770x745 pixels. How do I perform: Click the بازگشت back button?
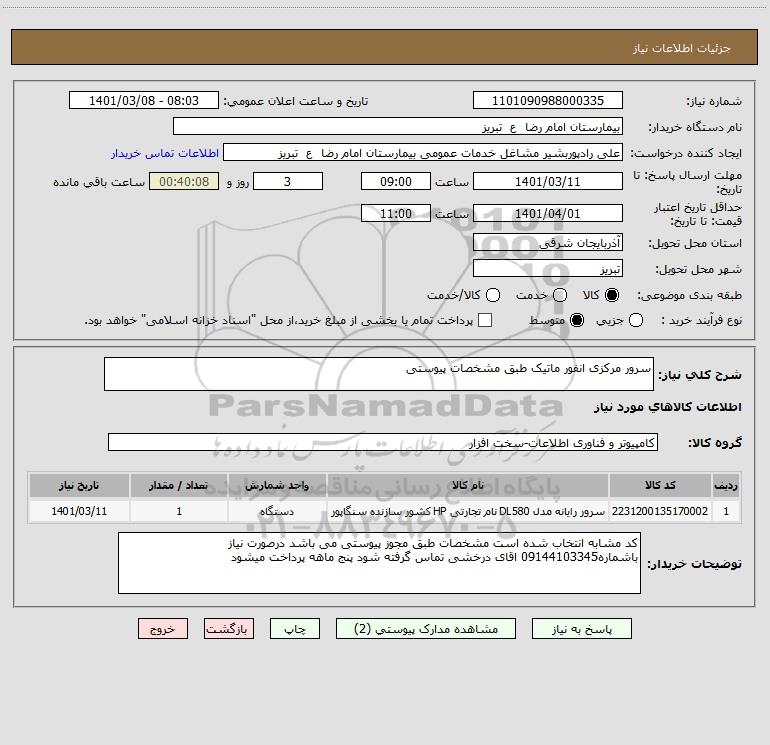point(229,629)
